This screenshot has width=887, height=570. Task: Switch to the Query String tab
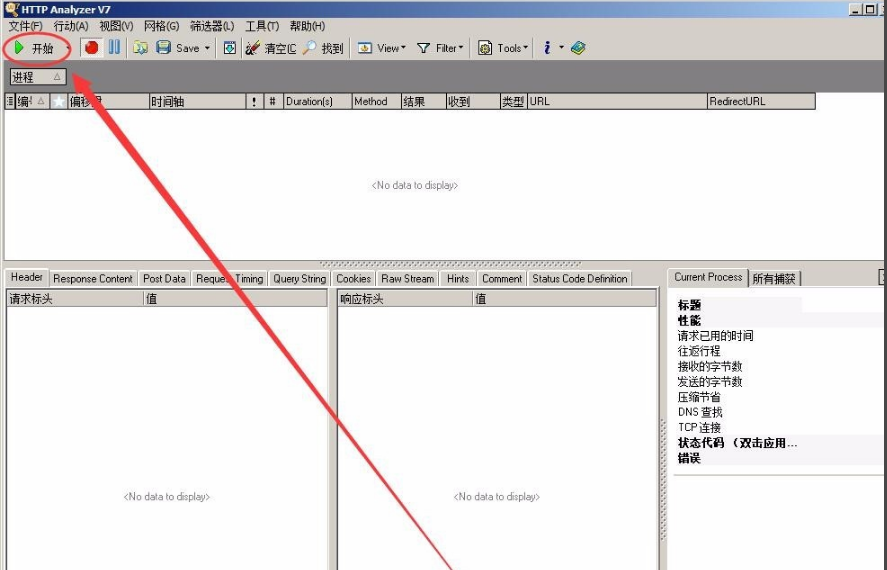tap(299, 279)
